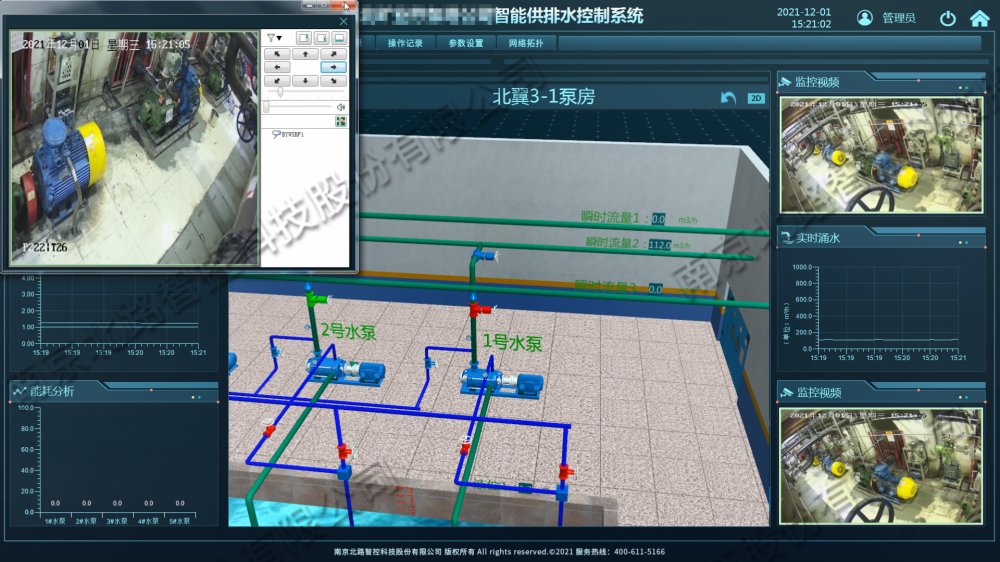Click the administrator user avatar icon
The image size is (1000, 562).
point(865,18)
